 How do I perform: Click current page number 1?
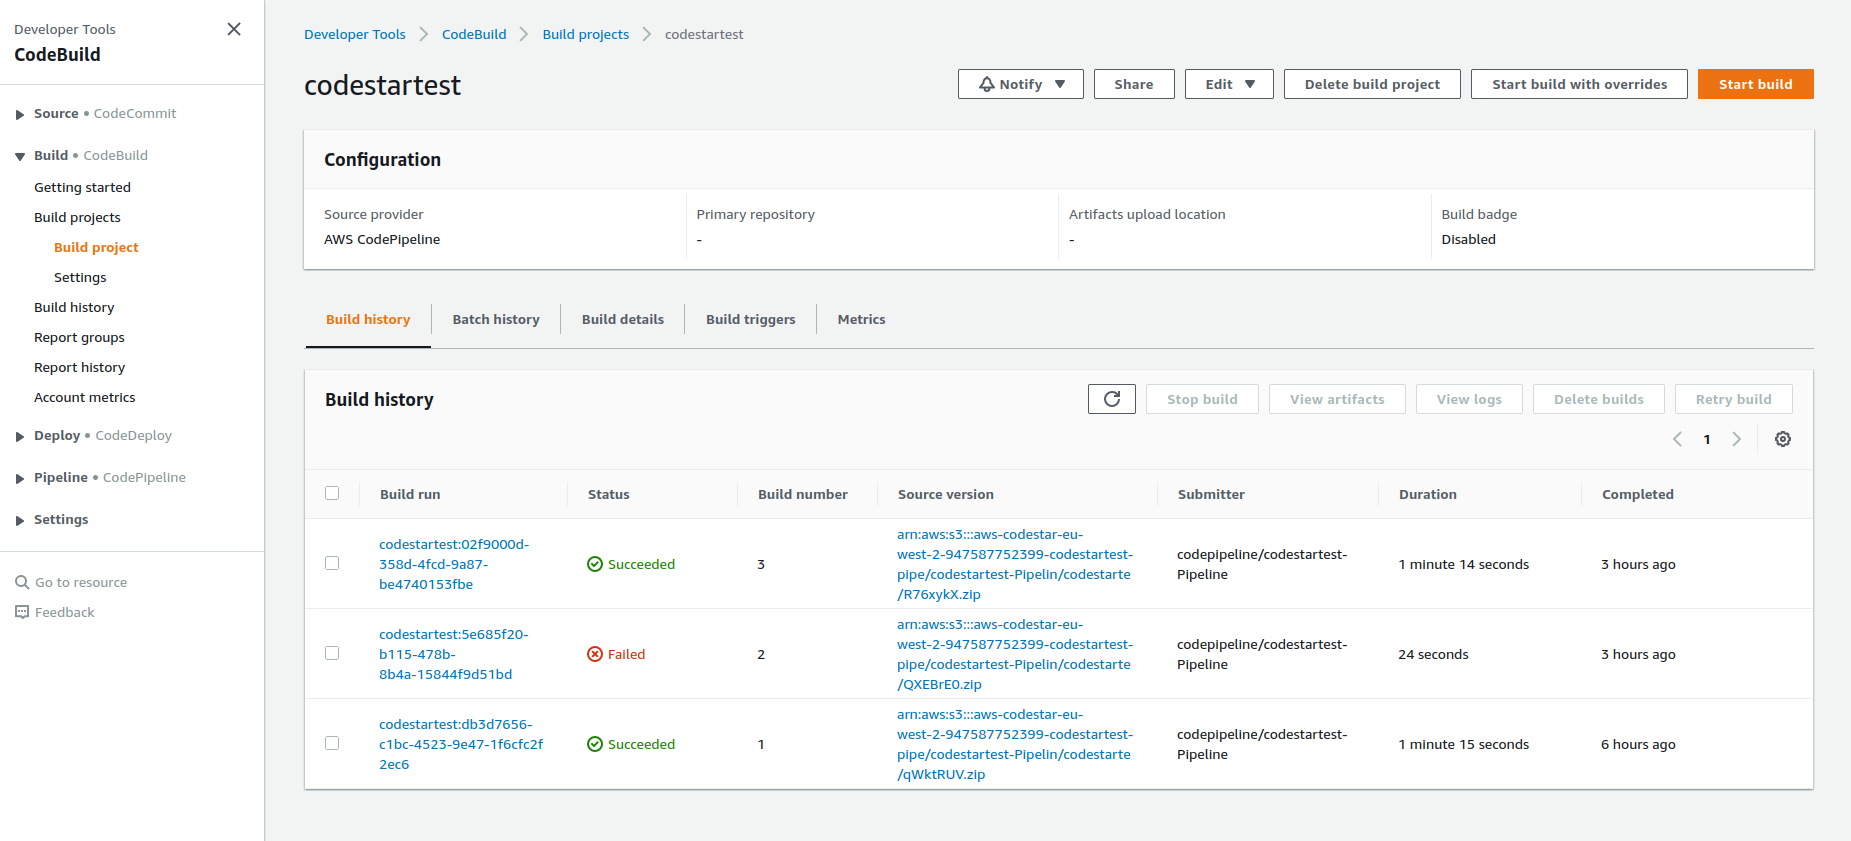pos(1707,439)
